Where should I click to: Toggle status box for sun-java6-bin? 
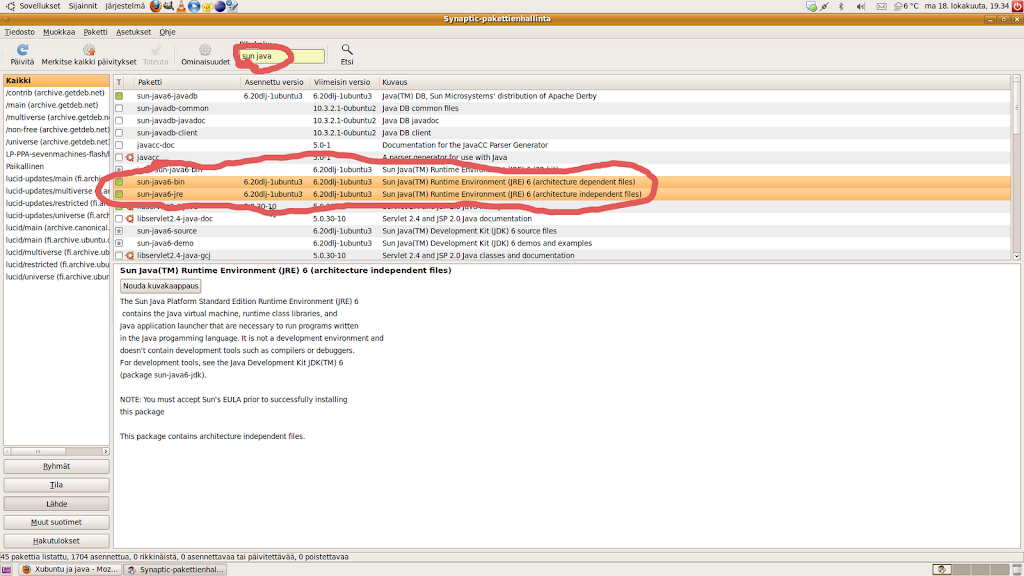pyautogui.click(x=119, y=182)
